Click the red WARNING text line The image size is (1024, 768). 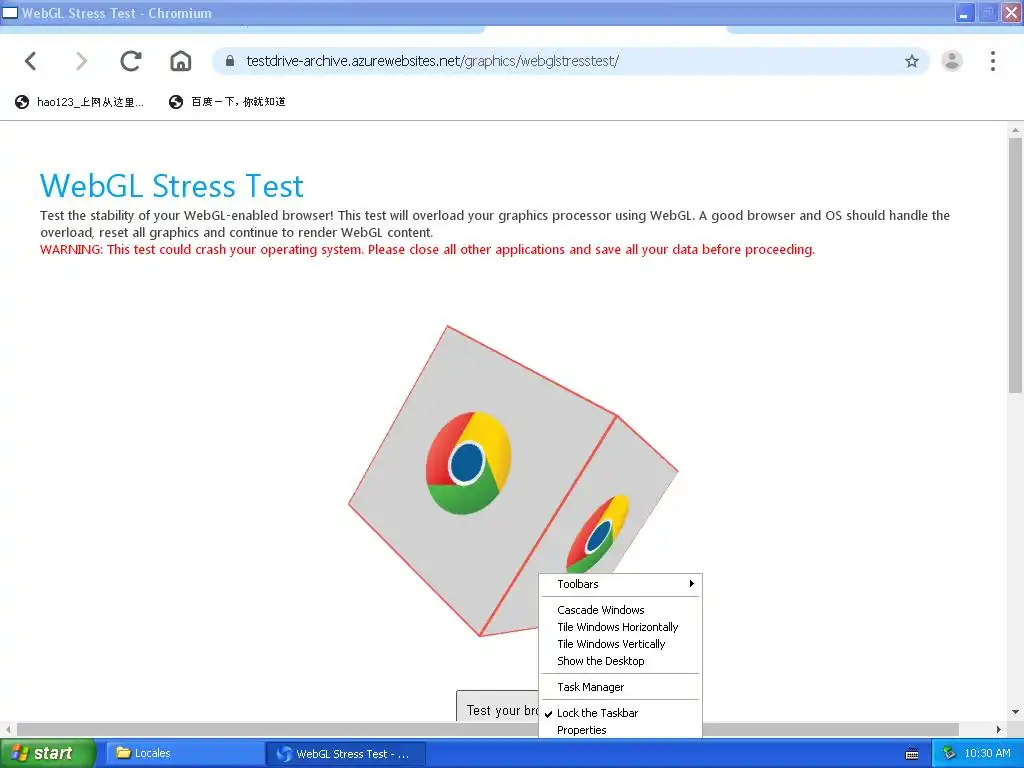tap(428, 249)
